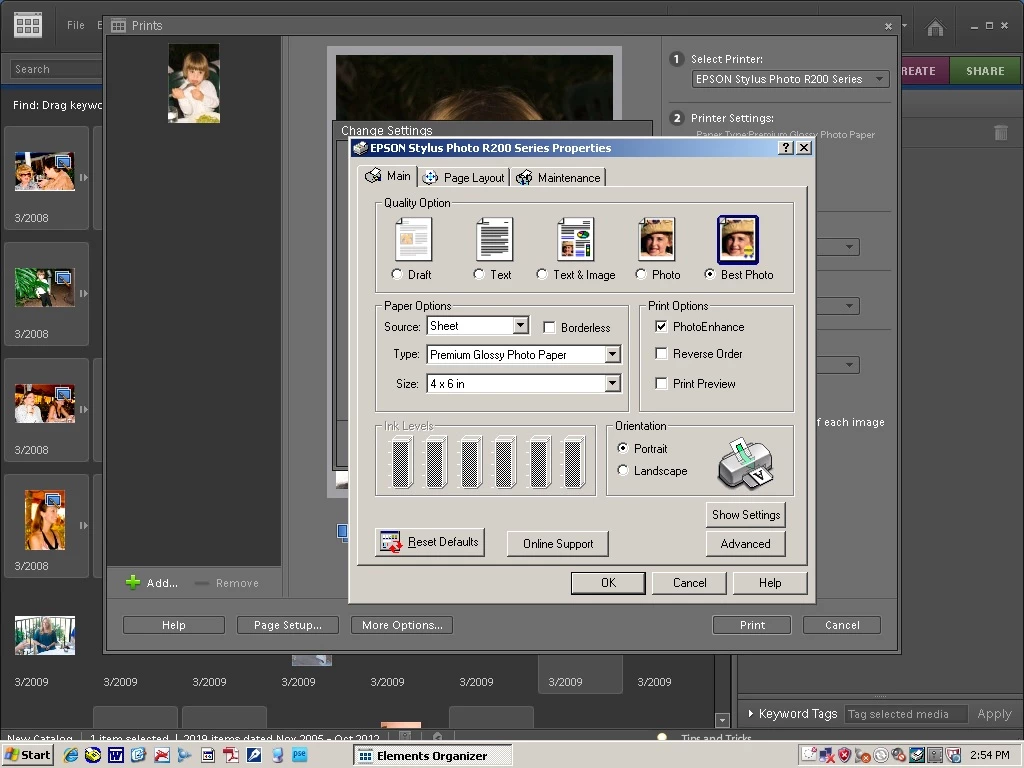Click the red security shield tray icon

click(x=844, y=755)
